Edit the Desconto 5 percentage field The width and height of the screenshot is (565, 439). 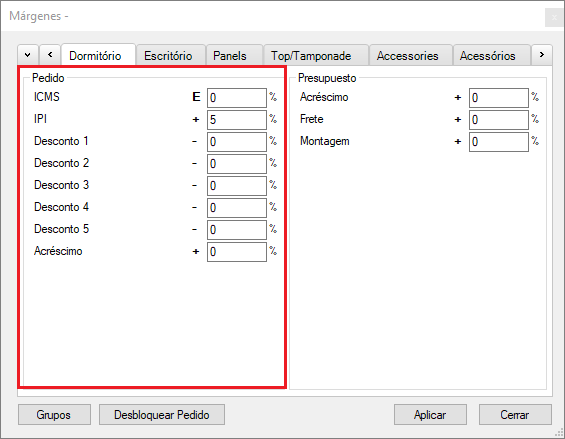coord(237,230)
